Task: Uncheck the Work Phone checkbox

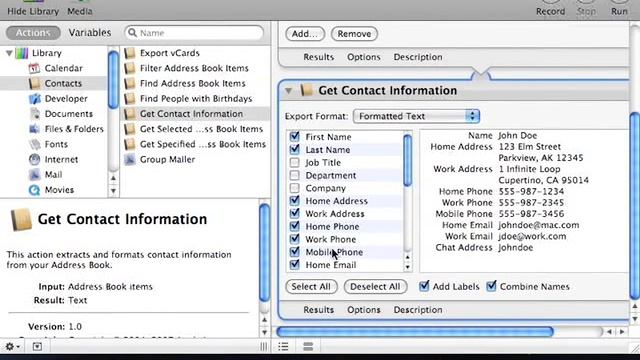Action: (294, 239)
